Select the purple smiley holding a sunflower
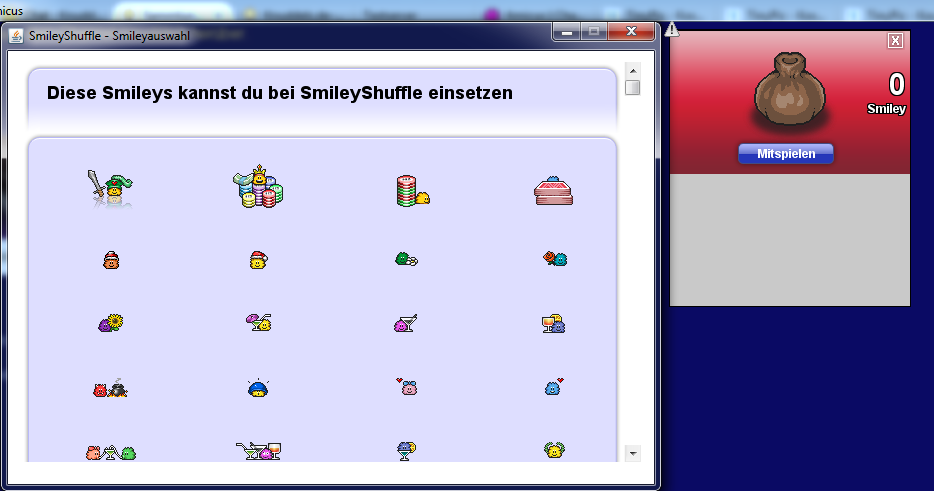Image resolution: width=934 pixels, height=491 pixels. click(110, 323)
